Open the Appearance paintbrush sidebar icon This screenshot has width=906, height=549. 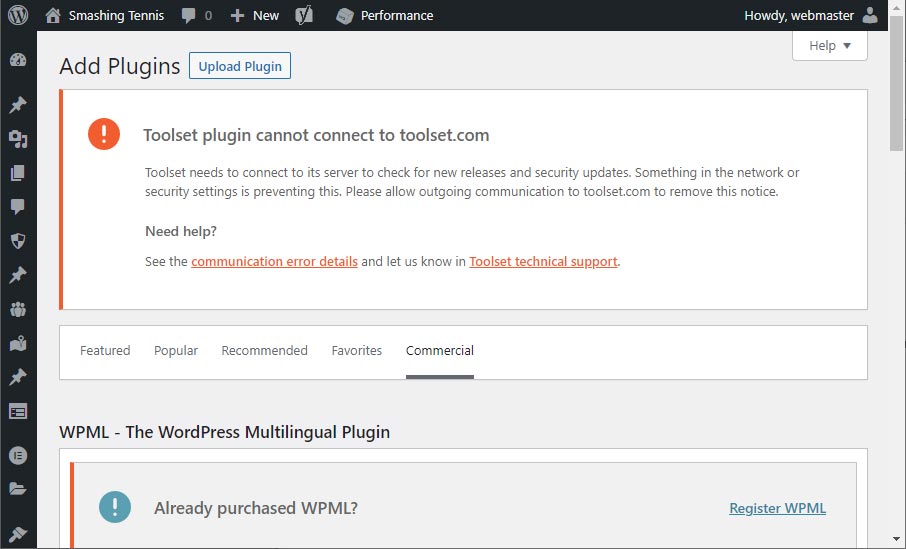(x=18, y=533)
